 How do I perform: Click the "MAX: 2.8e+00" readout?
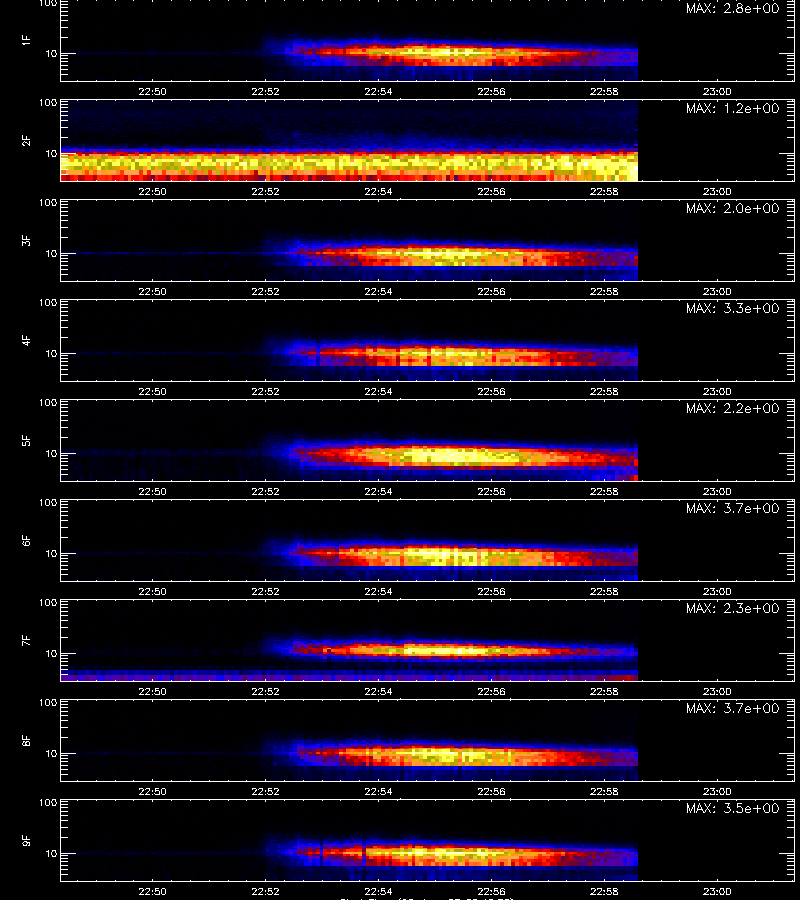point(732,9)
